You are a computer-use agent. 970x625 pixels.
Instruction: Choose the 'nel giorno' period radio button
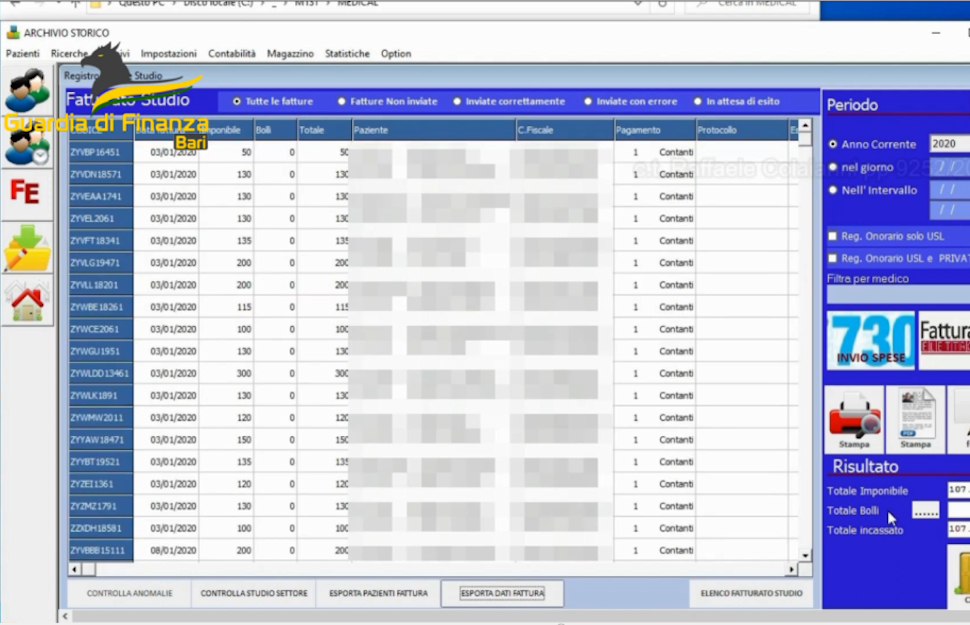coord(833,167)
